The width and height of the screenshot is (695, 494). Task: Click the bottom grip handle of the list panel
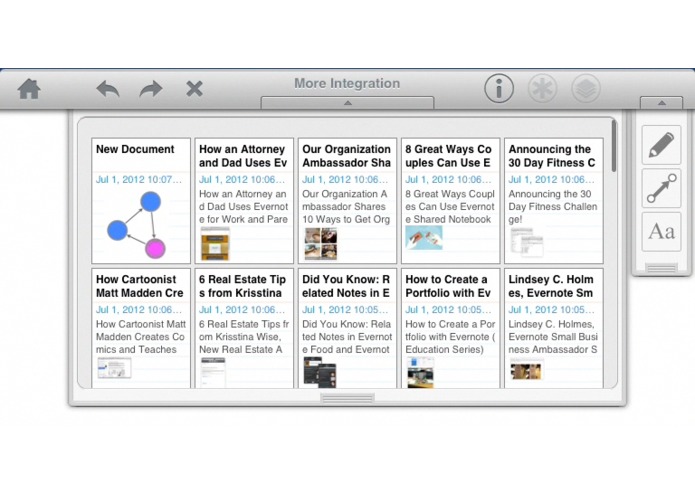coord(348,399)
